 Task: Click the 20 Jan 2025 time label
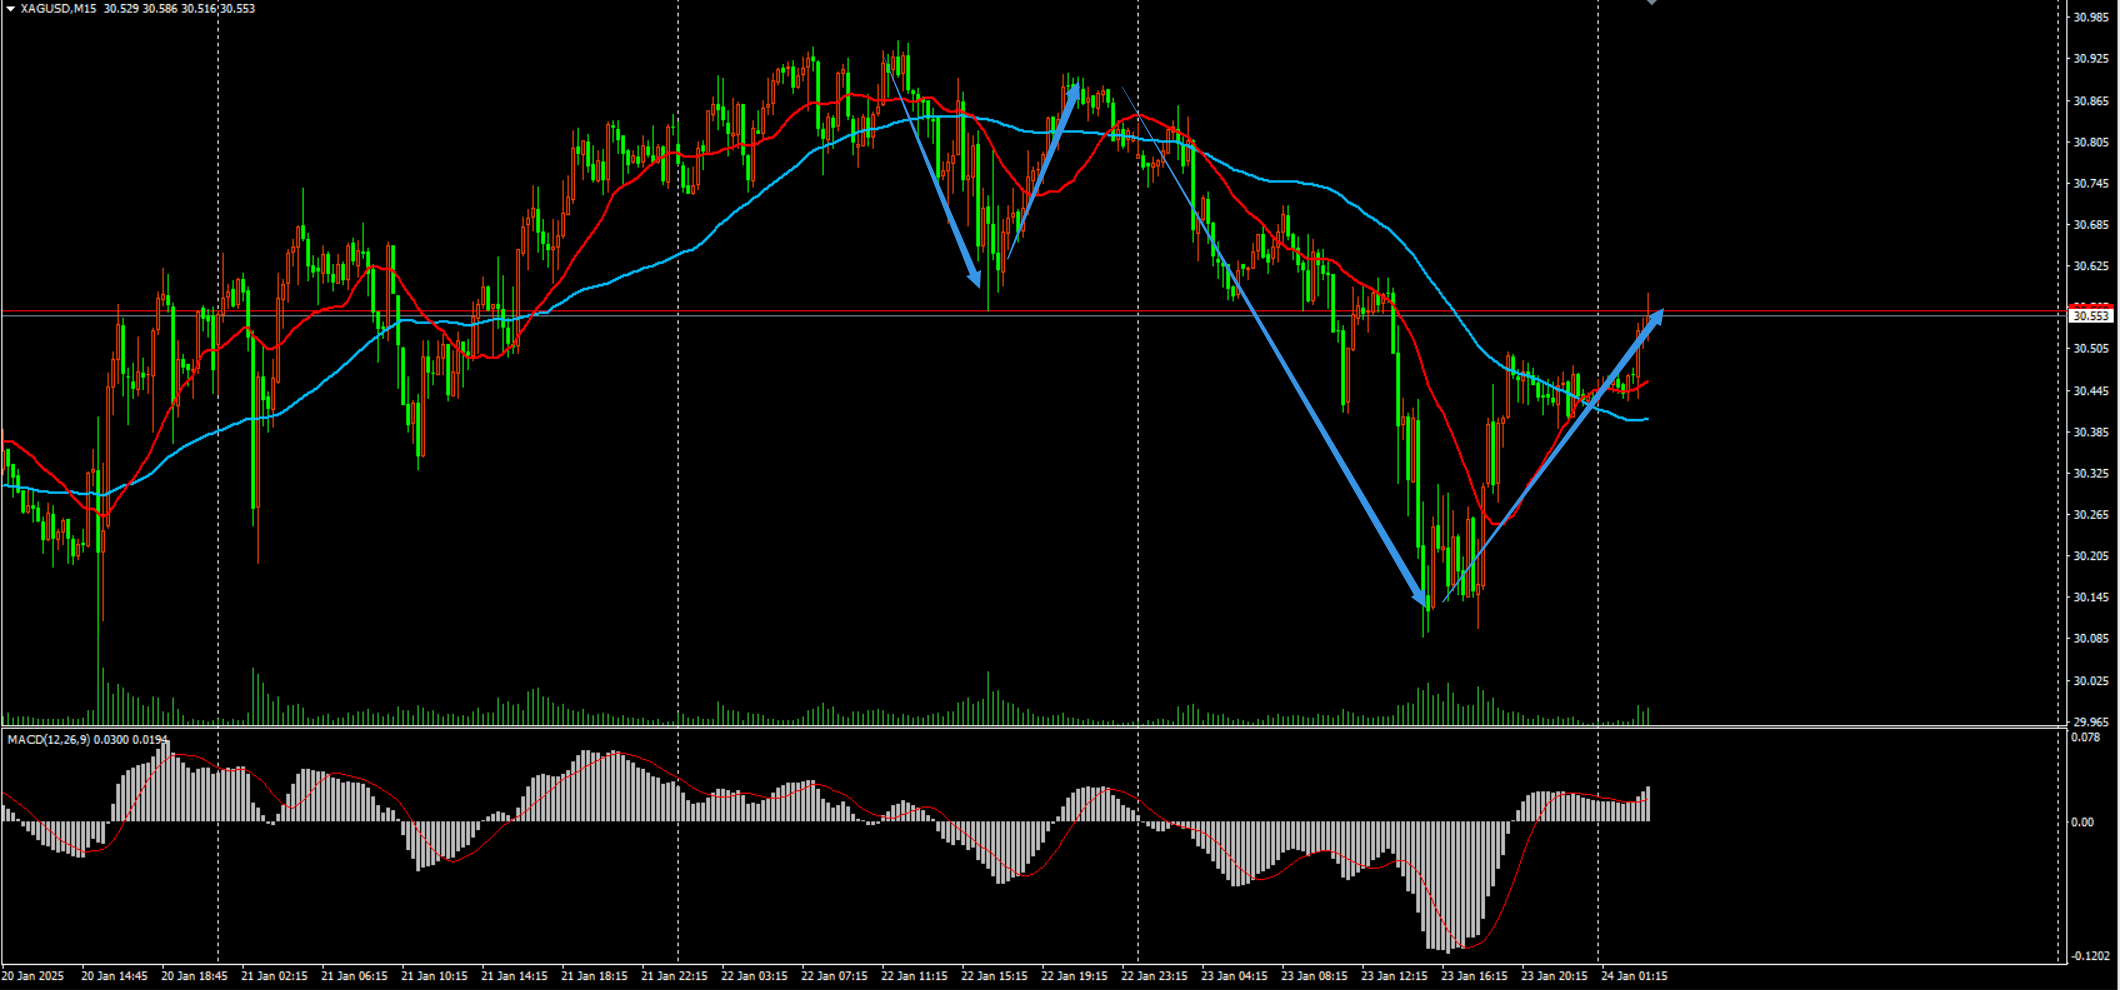33,975
